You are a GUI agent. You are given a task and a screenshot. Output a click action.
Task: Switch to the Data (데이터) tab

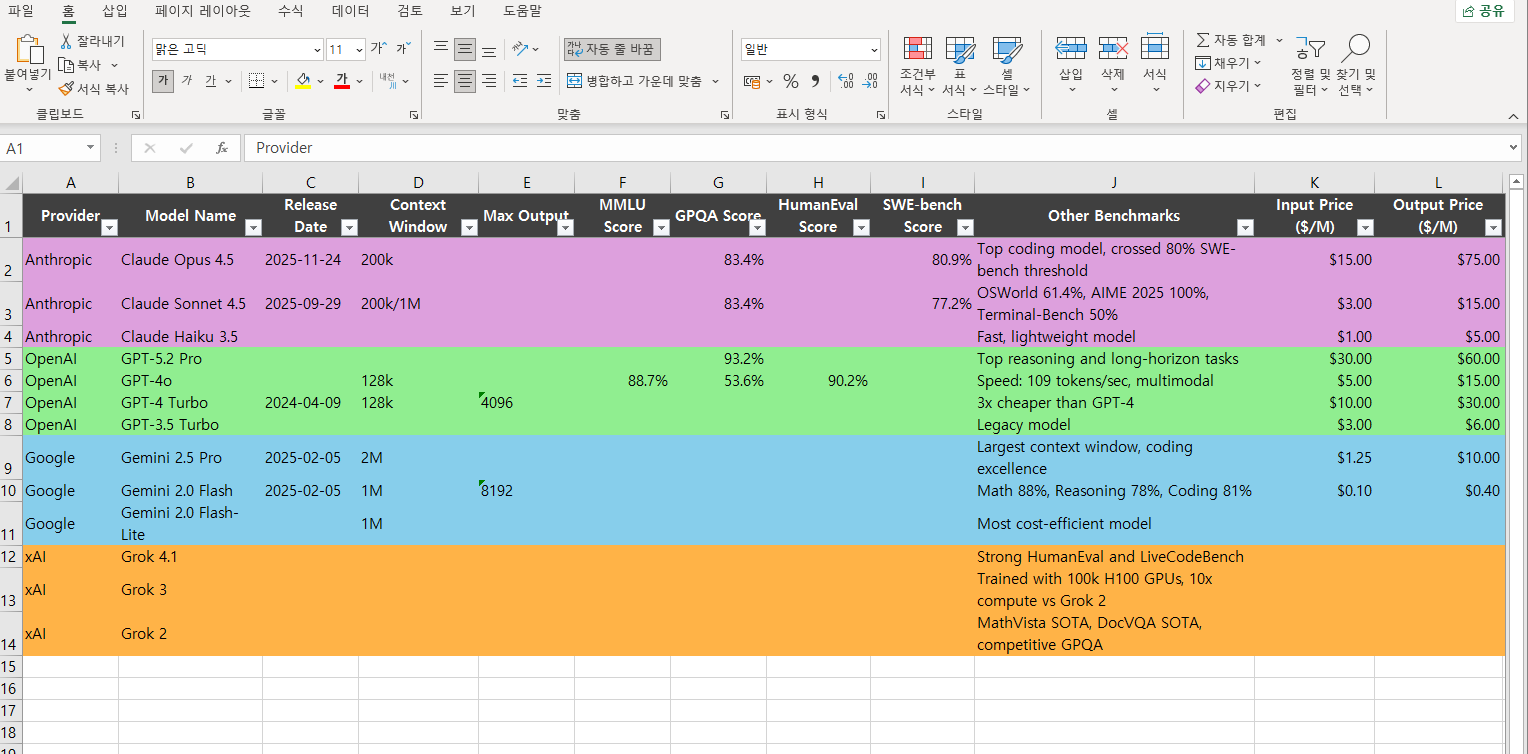point(350,11)
